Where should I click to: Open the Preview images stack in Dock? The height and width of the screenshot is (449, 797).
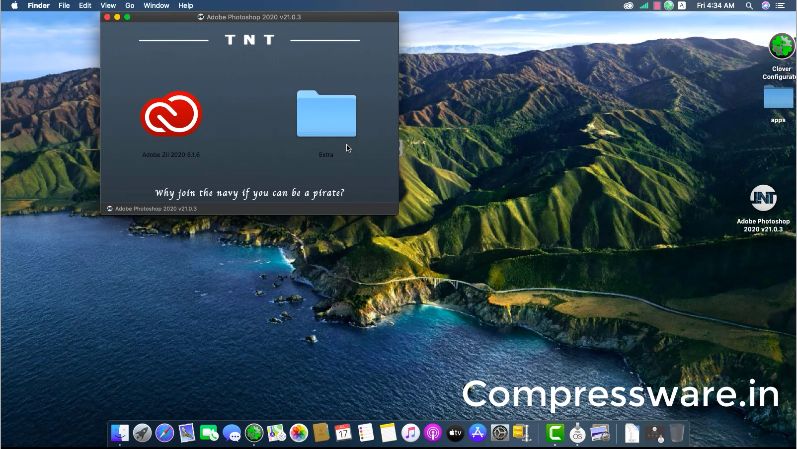600,433
